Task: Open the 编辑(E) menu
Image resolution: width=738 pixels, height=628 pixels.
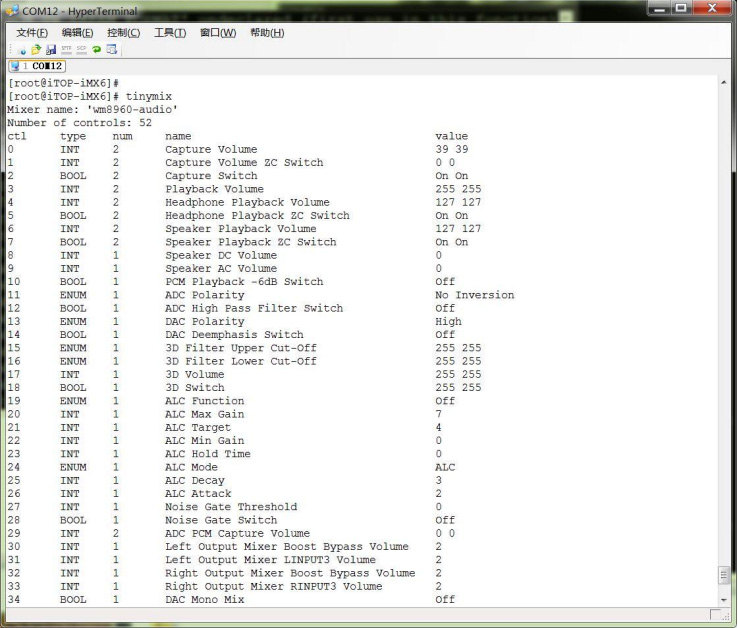Action: (x=77, y=33)
